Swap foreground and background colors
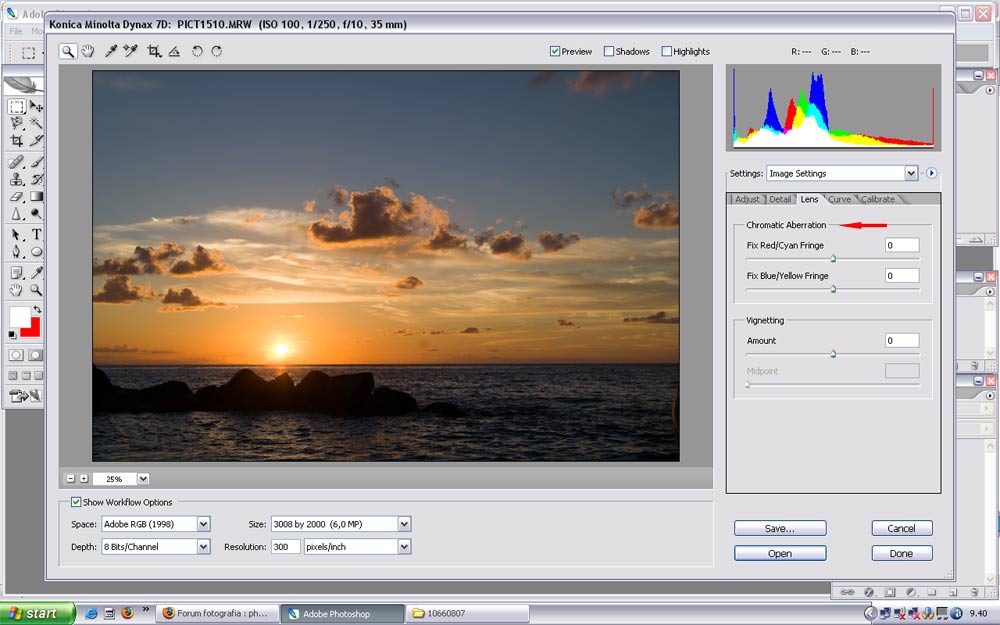Image resolution: width=1000 pixels, height=625 pixels. (x=37, y=309)
